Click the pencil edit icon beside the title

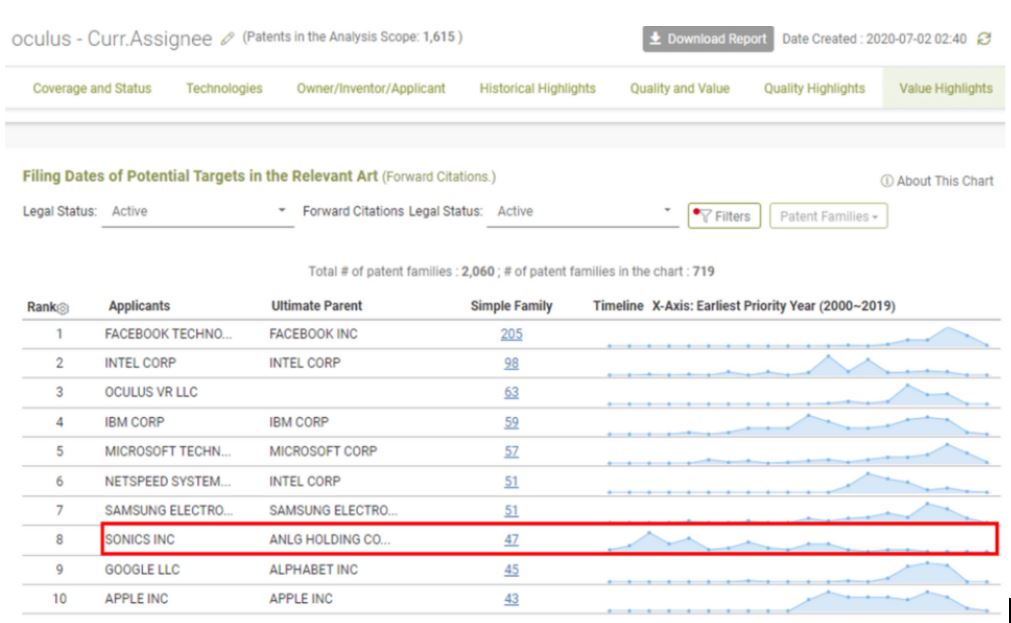point(226,39)
